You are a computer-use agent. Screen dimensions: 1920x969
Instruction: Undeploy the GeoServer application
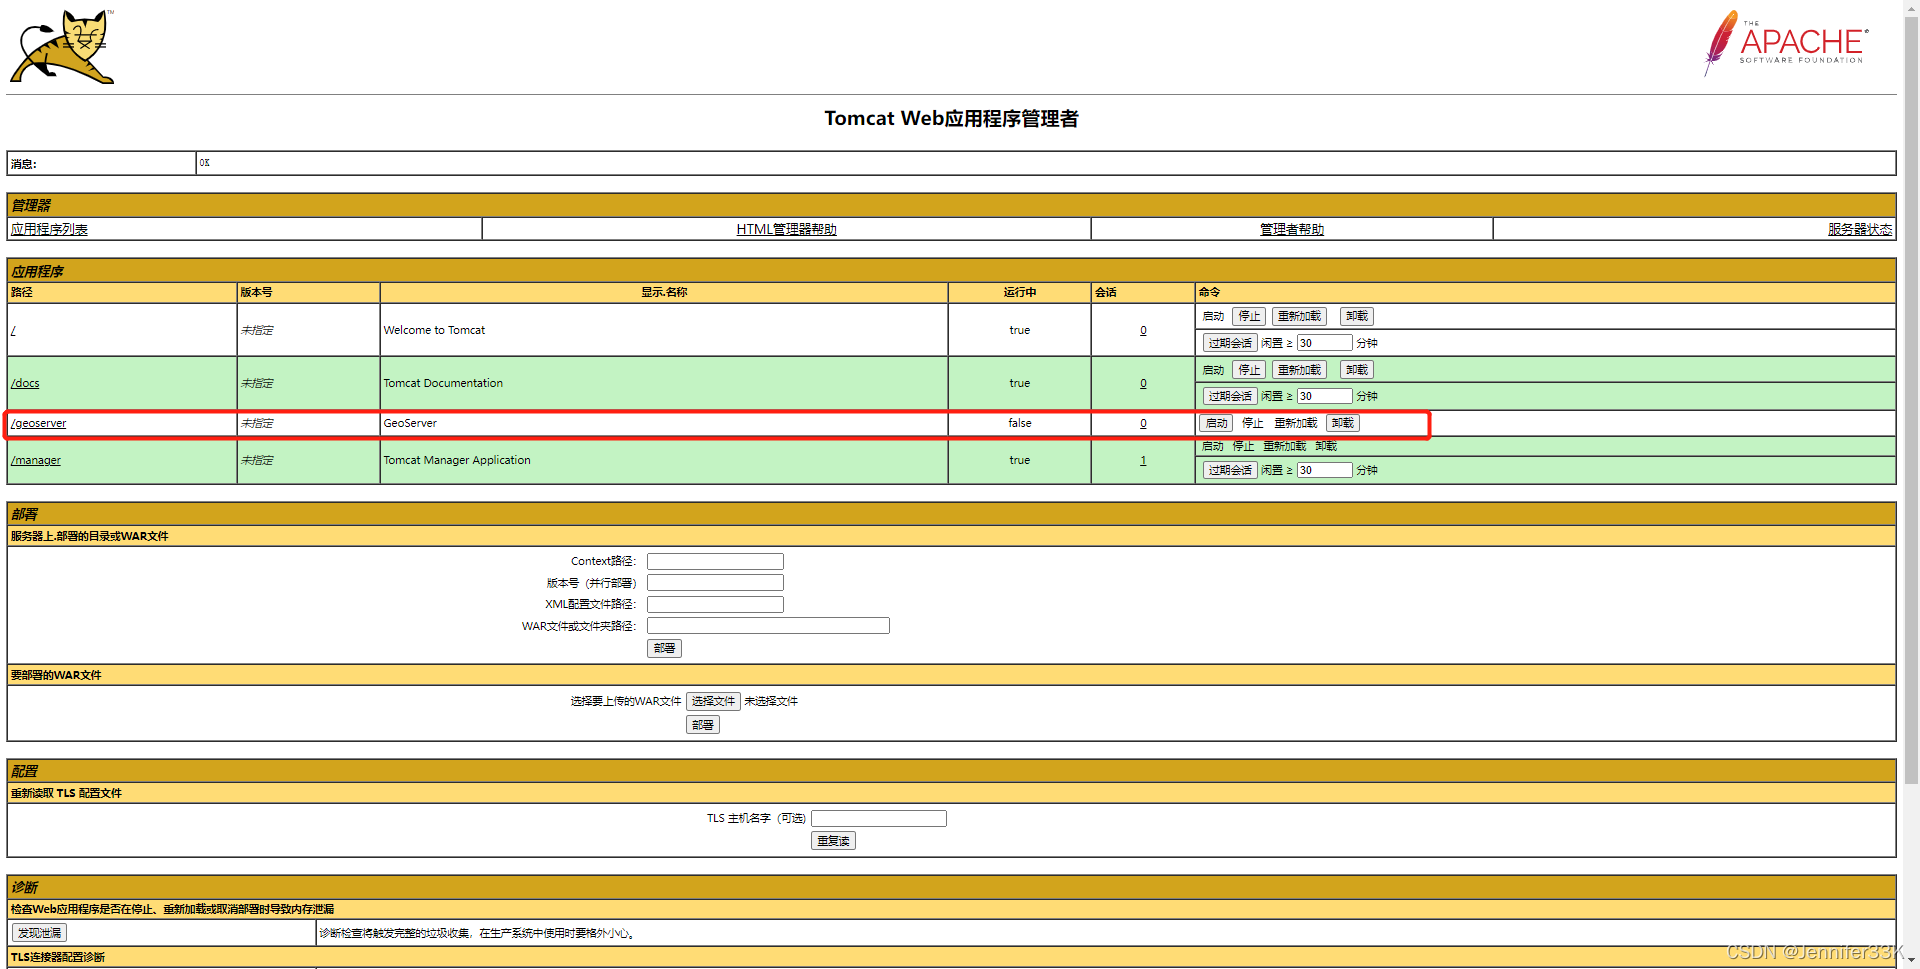1342,423
